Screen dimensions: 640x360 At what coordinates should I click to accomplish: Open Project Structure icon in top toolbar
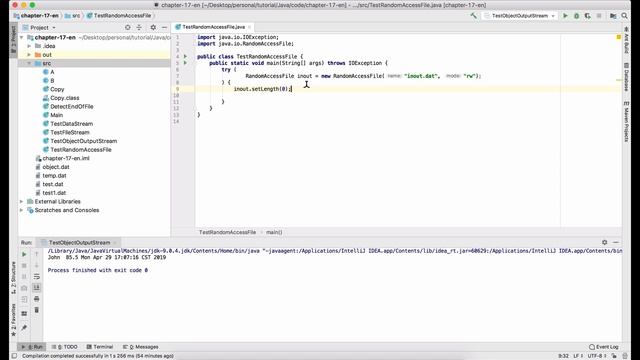(x=613, y=16)
